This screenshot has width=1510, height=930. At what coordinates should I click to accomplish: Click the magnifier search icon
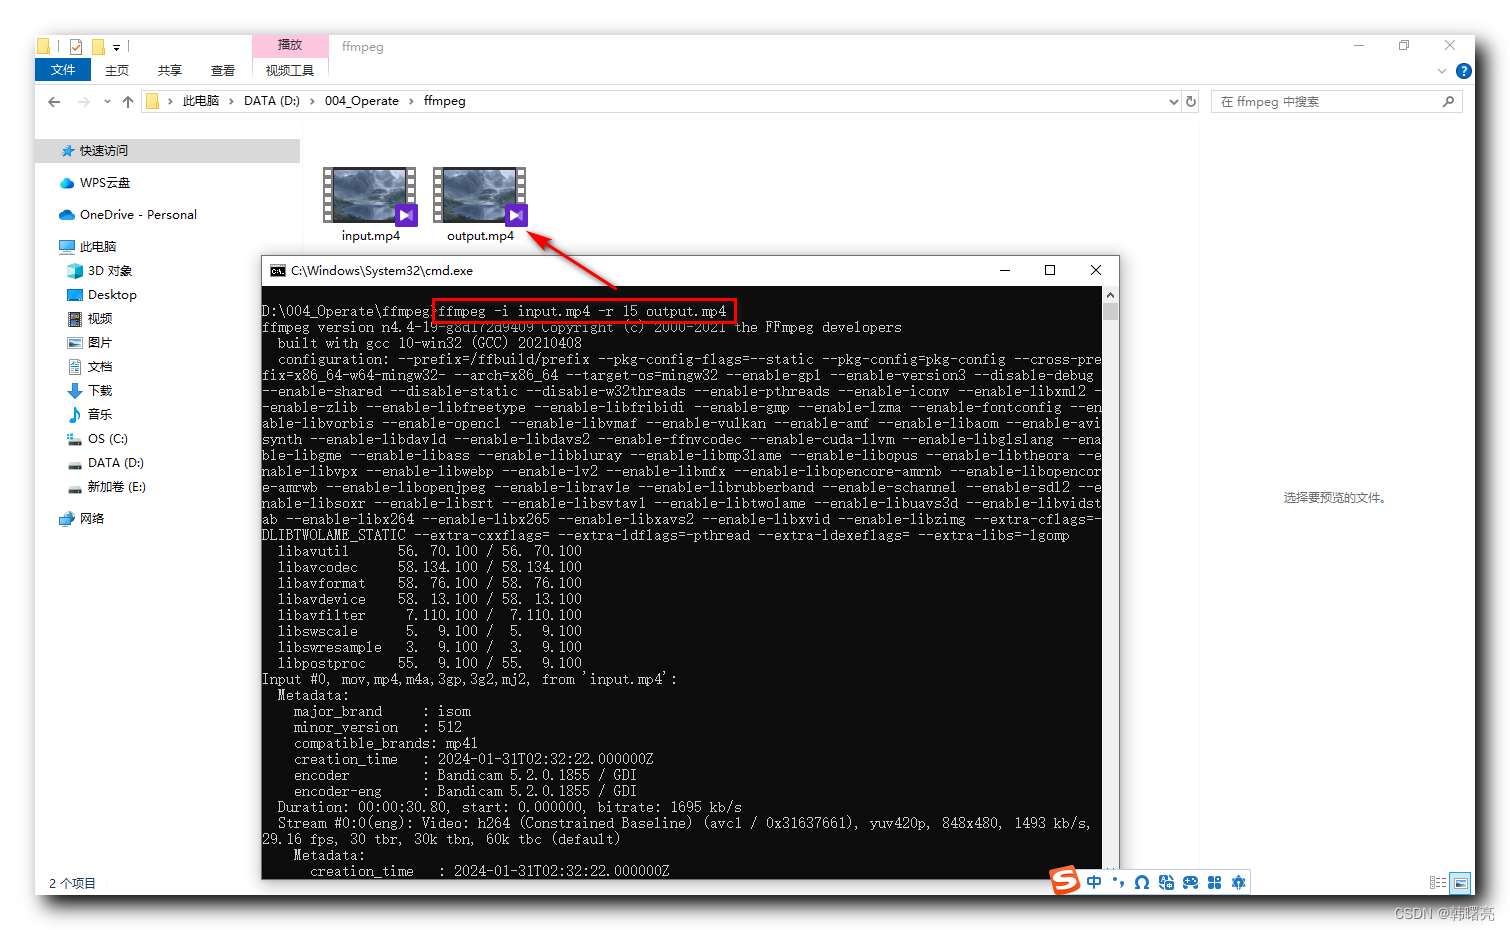tap(1448, 102)
